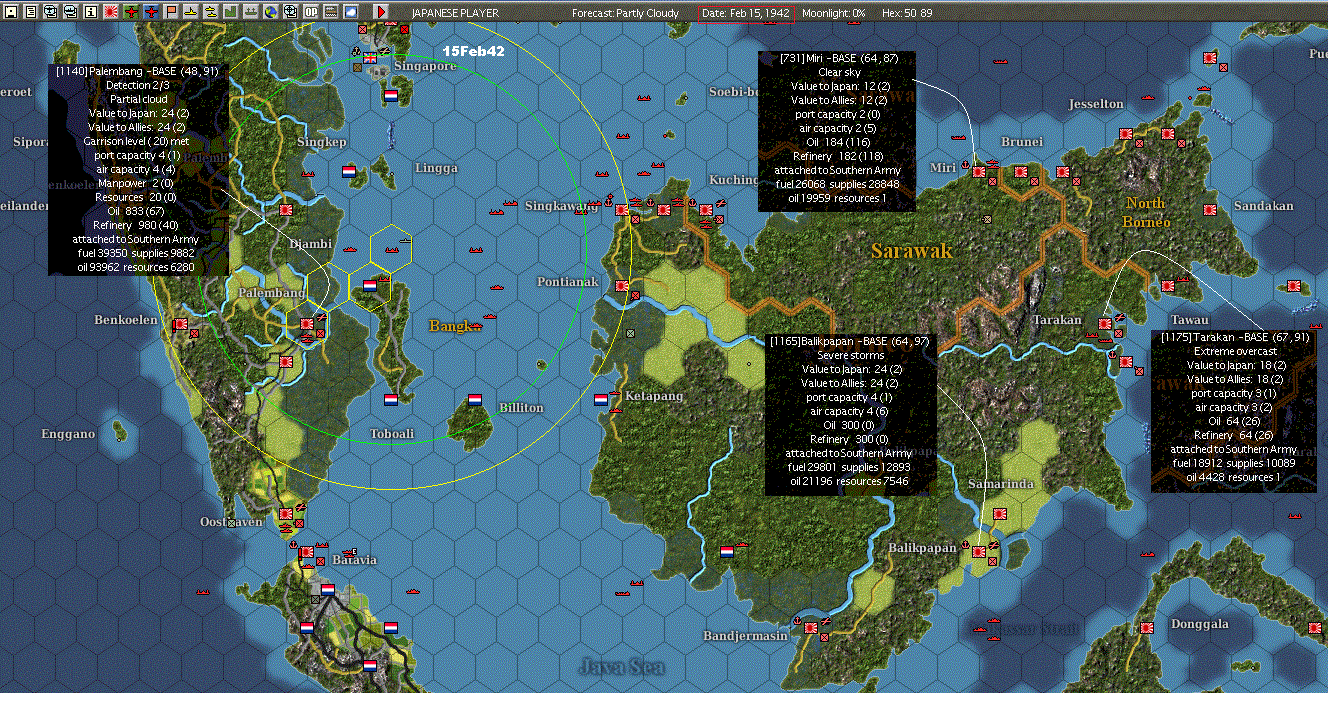Select the Dutch flag on Billiton island
This screenshot has width=1333, height=701.
click(x=475, y=400)
